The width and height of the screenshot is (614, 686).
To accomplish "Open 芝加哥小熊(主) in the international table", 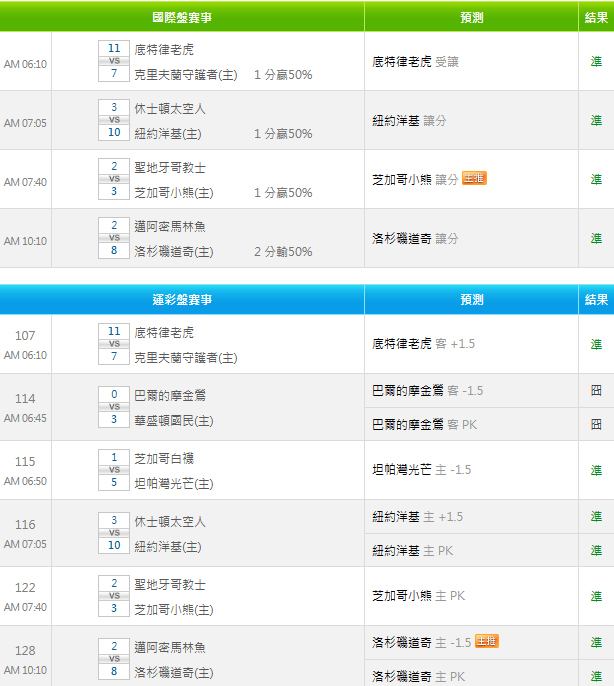I will pyautogui.click(x=174, y=193).
